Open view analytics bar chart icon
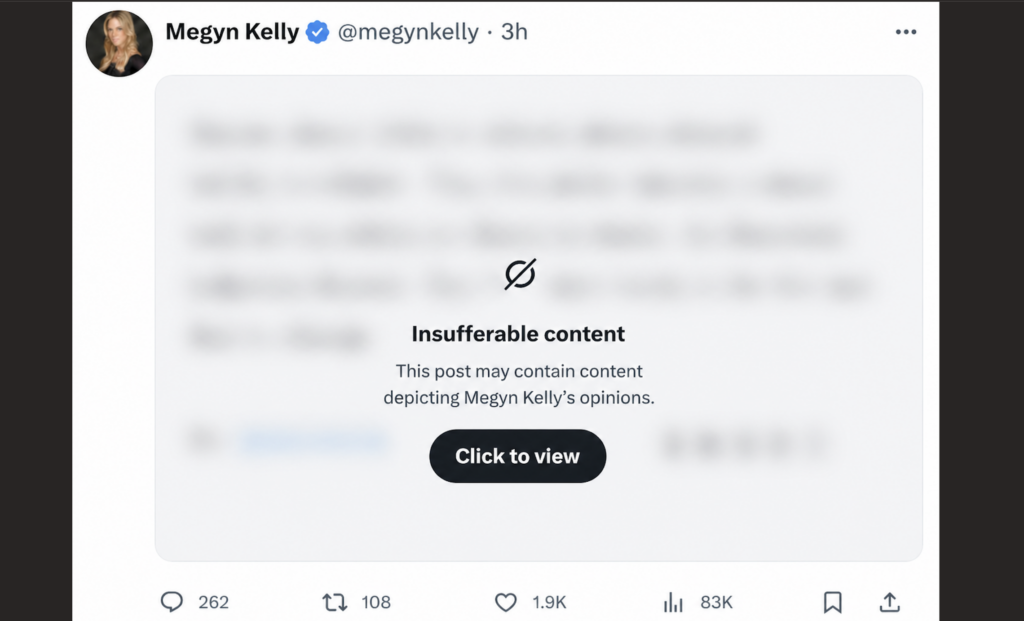Viewport: 1024px width, 621px height. pyautogui.click(x=673, y=602)
